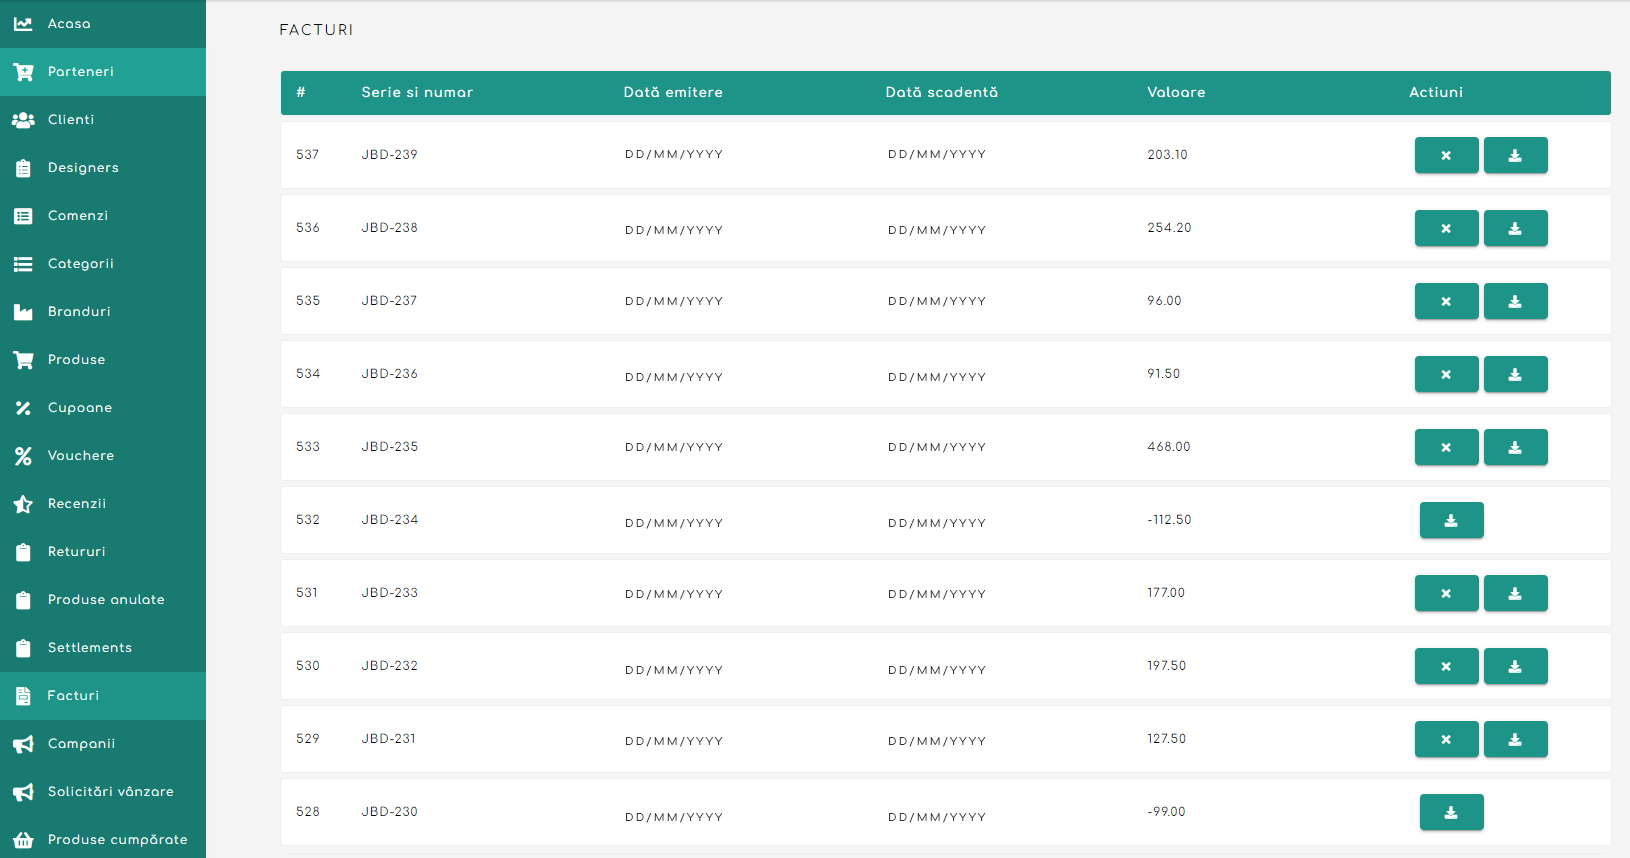Click the Valoare column header
The image size is (1630, 858).
point(1176,92)
